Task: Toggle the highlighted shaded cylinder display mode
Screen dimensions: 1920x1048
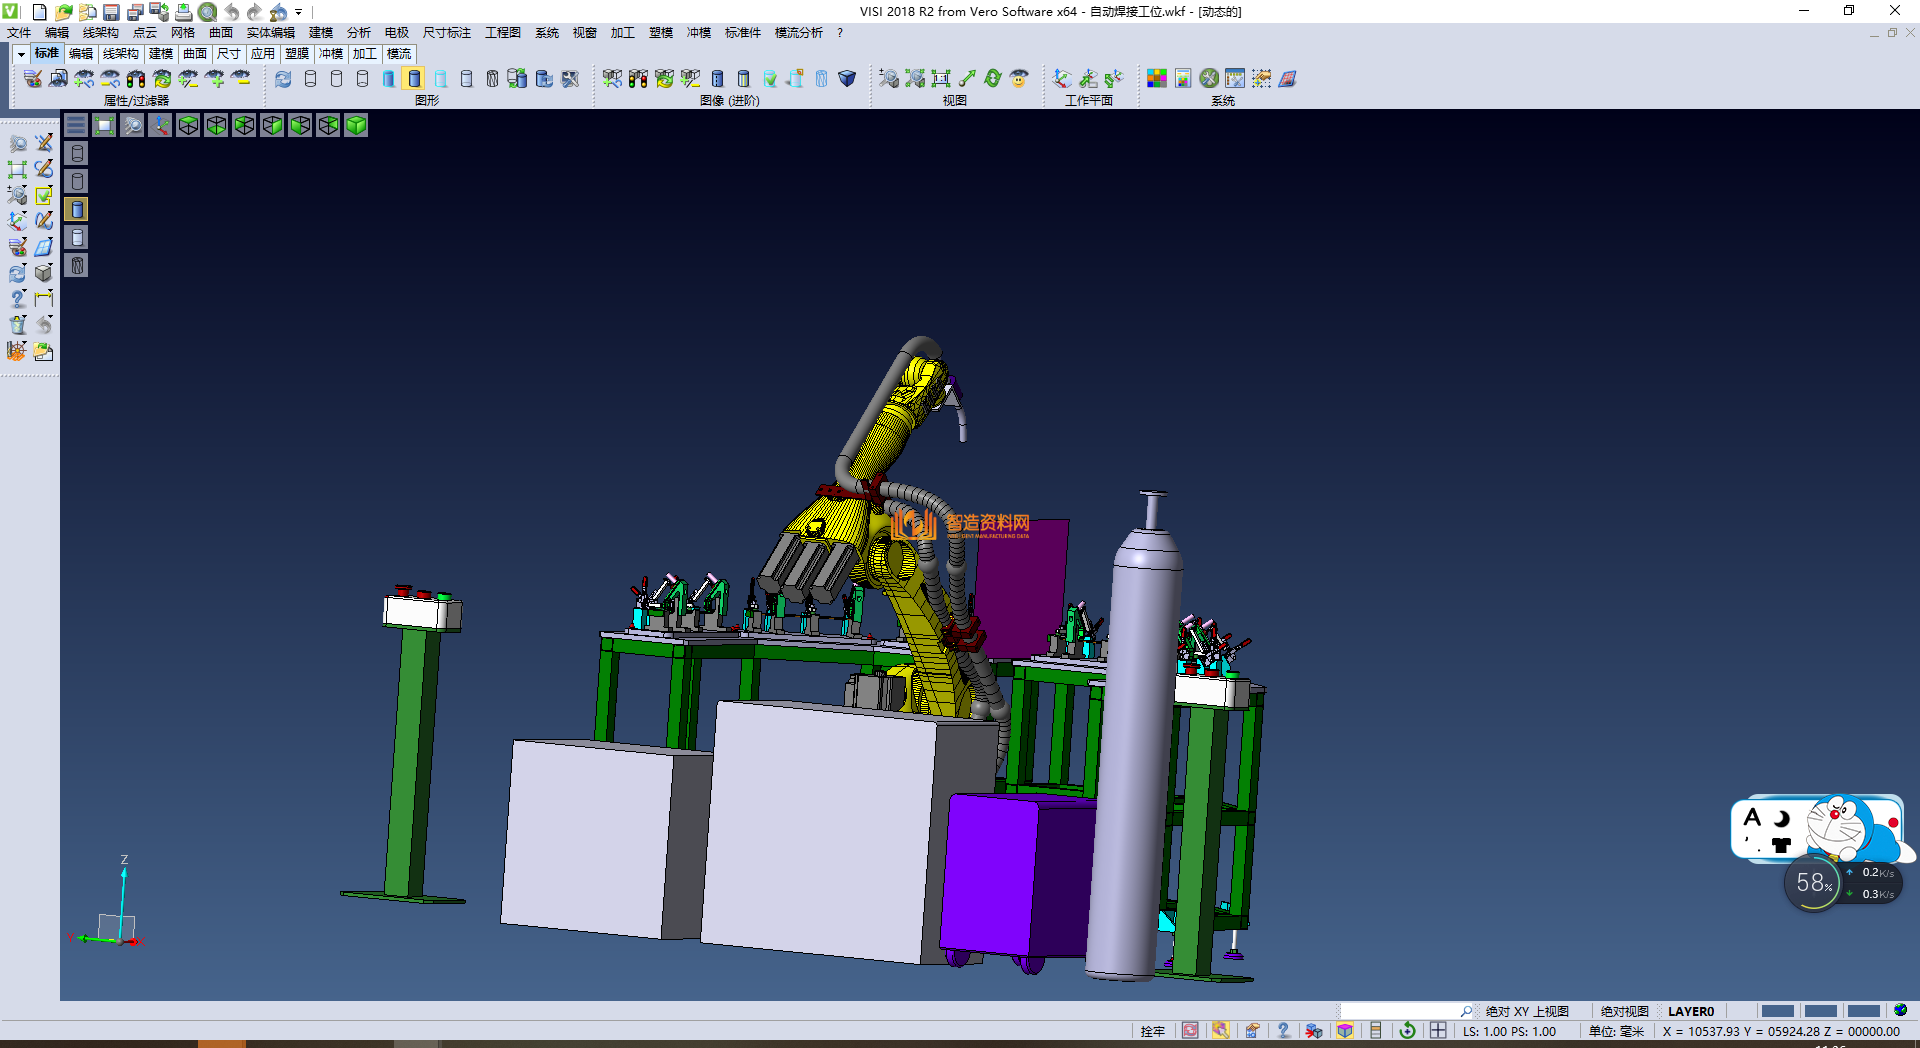Action: [414, 79]
